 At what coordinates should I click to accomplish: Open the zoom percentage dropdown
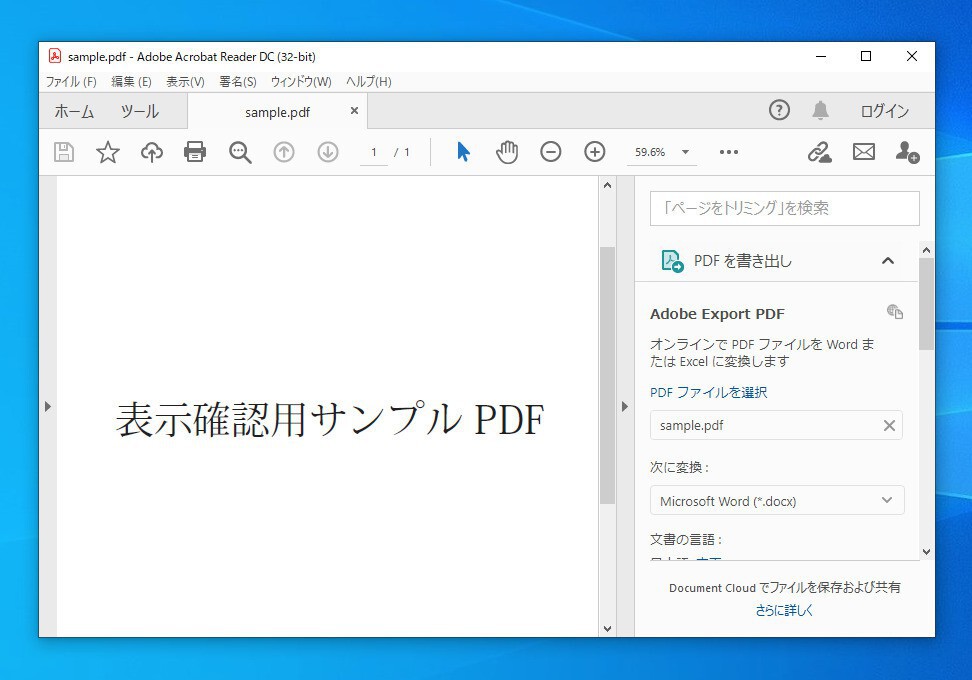685,152
